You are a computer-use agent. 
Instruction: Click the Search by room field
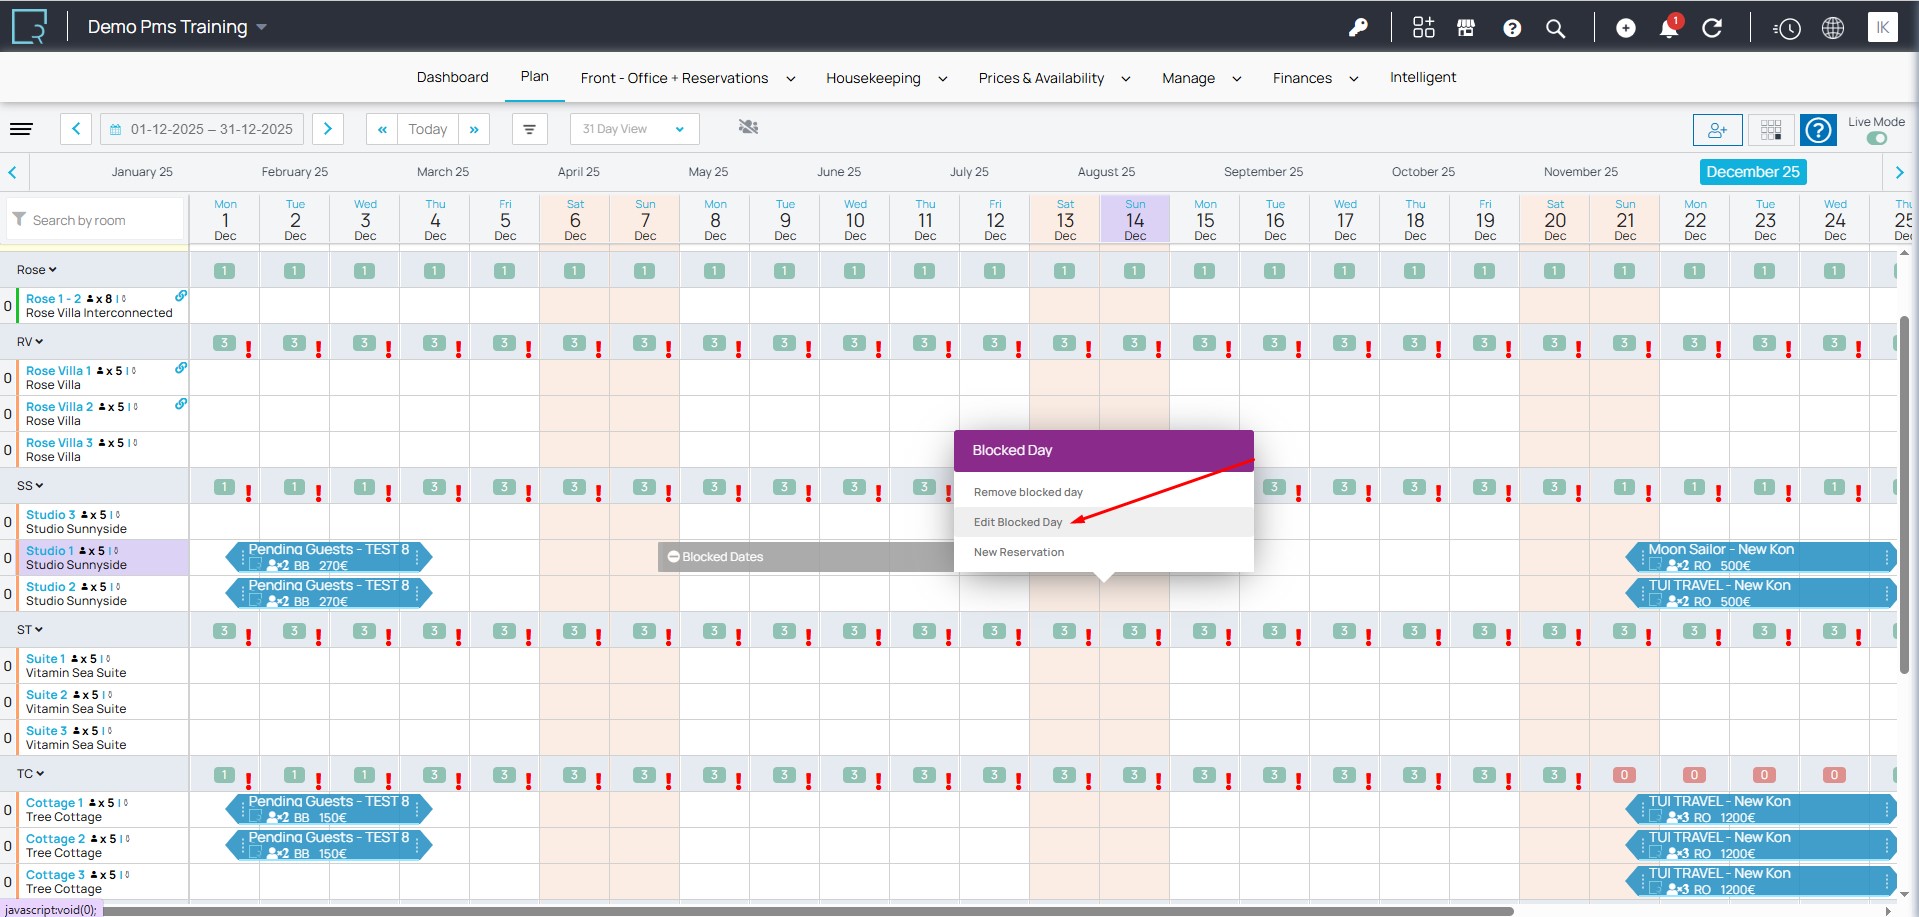click(x=96, y=219)
